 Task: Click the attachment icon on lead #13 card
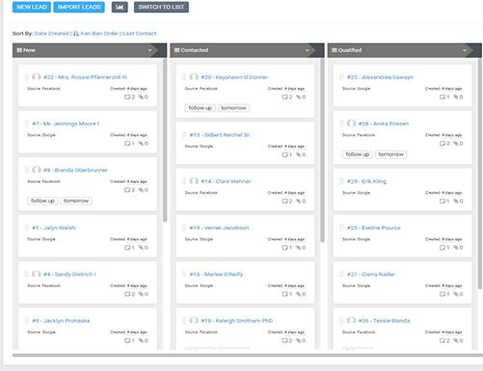pos(299,155)
